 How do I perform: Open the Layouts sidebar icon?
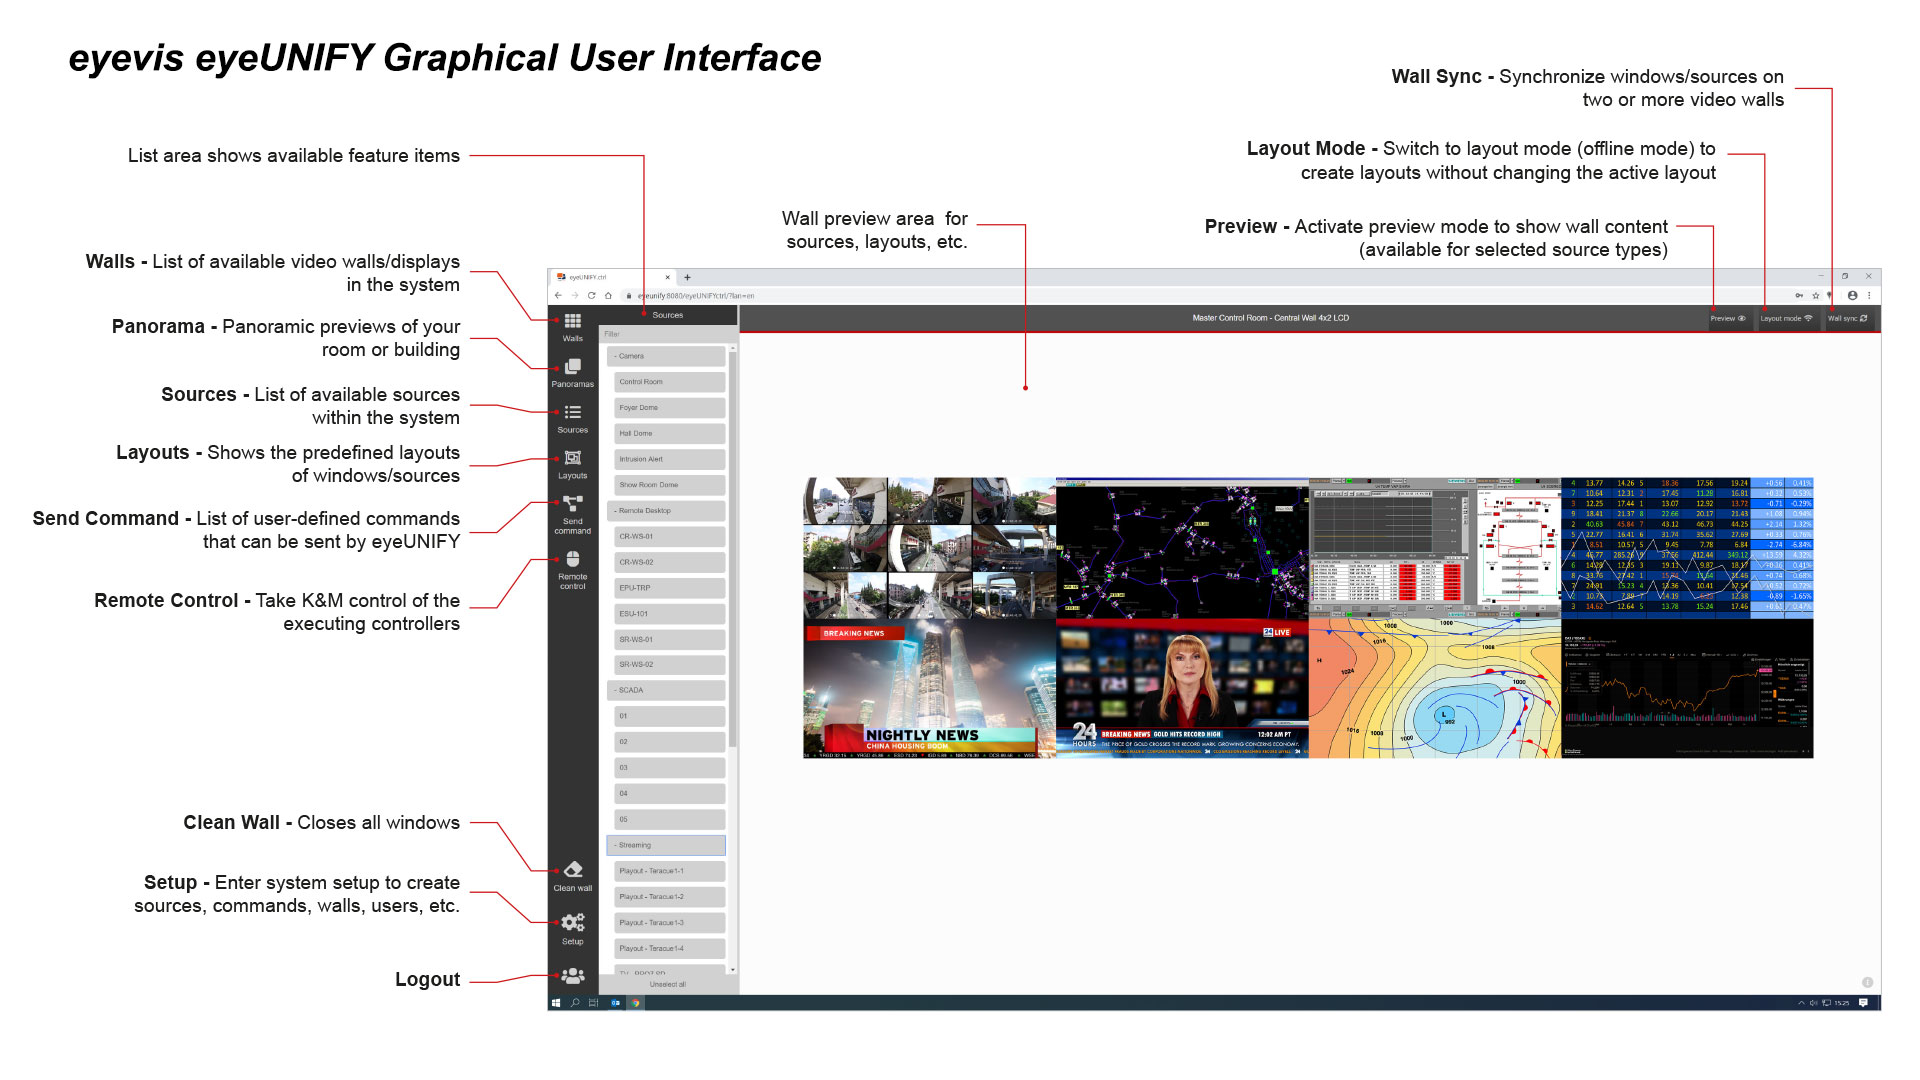pyautogui.click(x=572, y=458)
